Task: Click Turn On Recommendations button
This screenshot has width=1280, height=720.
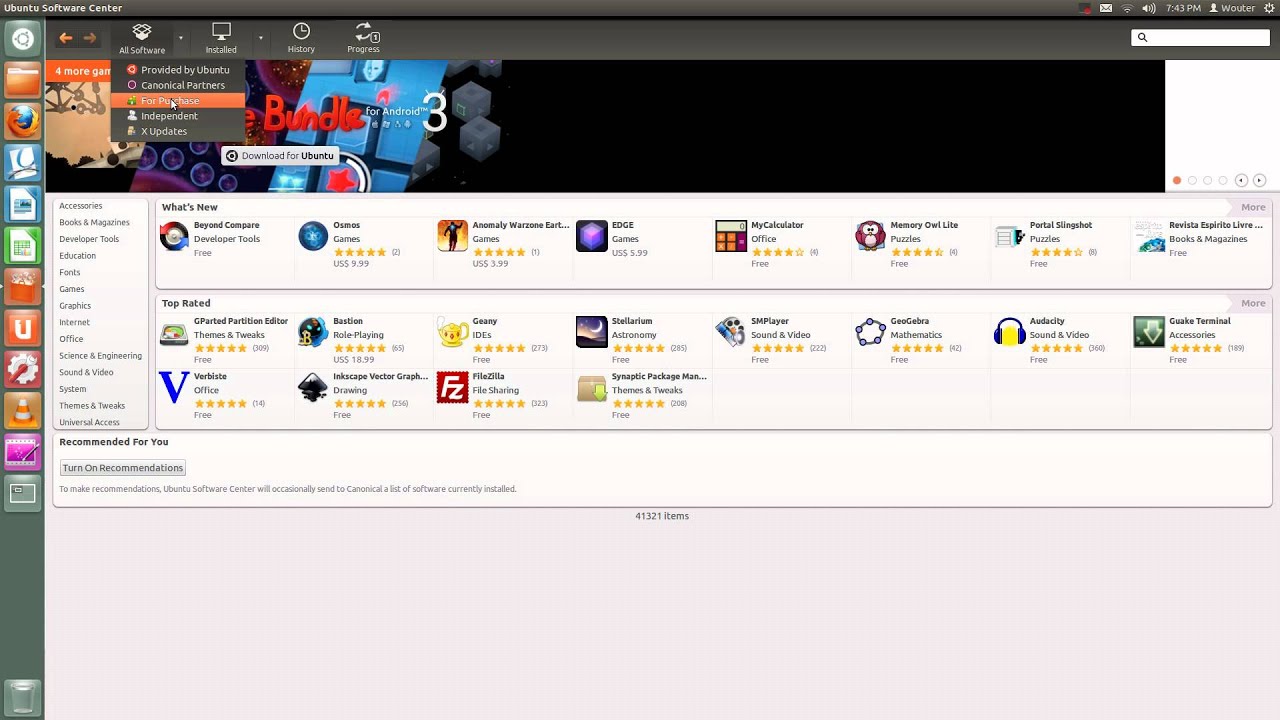Action: (123, 468)
